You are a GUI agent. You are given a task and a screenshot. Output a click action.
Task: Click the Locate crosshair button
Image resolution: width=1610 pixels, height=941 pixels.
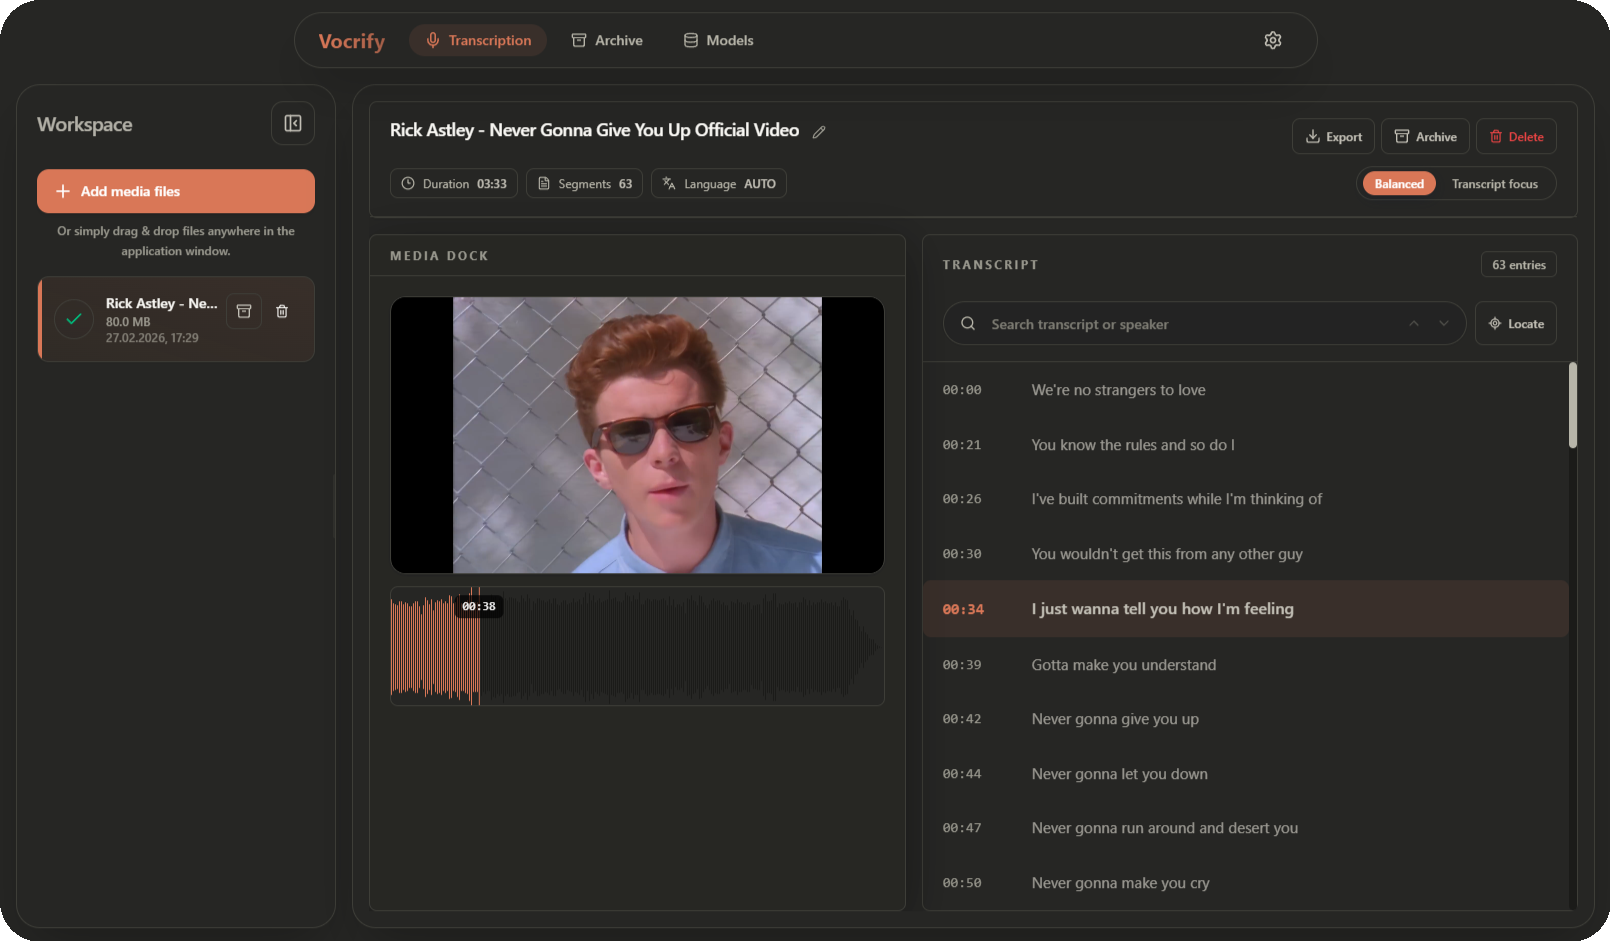coord(1515,324)
